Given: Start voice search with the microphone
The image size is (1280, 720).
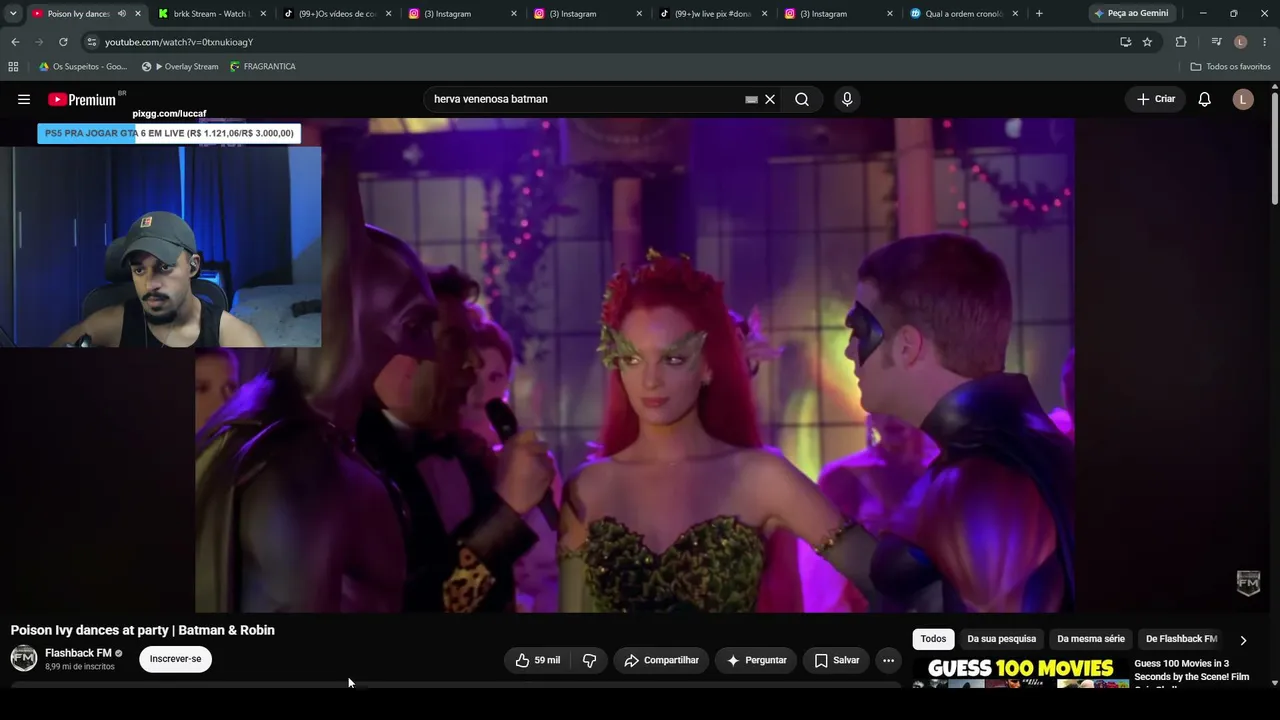Looking at the screenshot, I should pyautogui.click(x=847, y=99).
